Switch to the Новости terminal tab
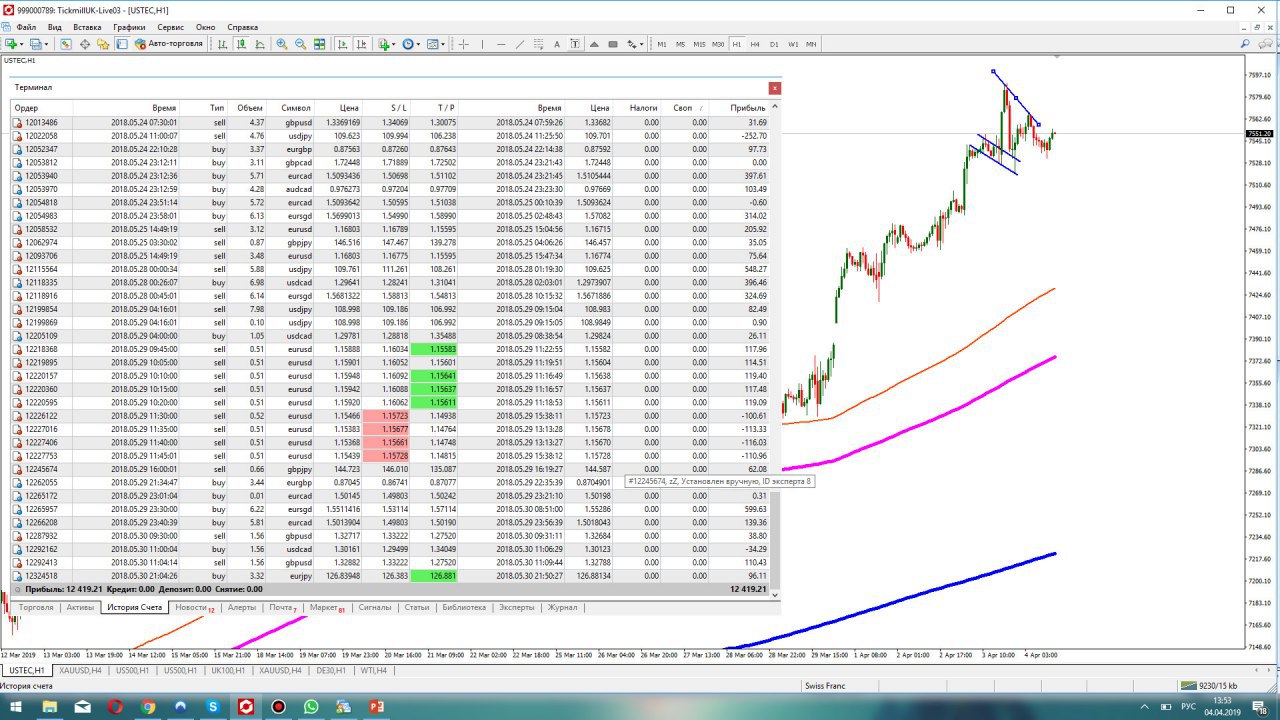 (x=194, y=607)
